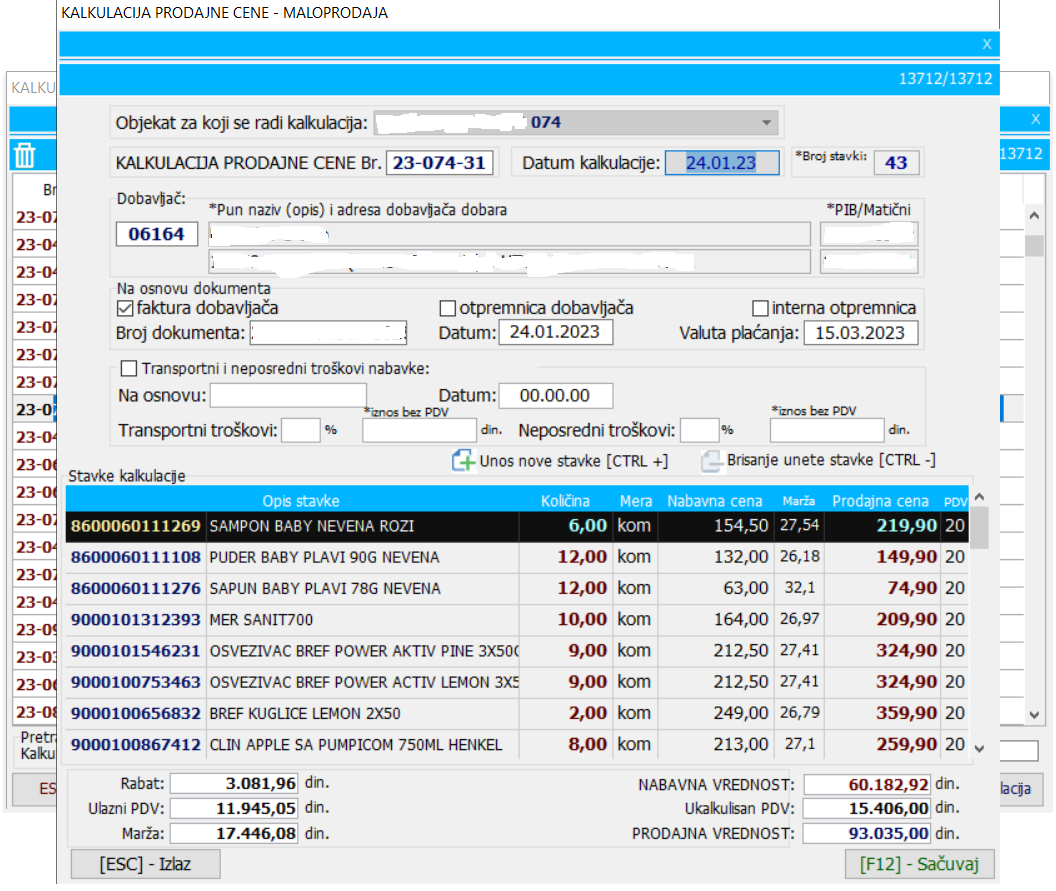Viewport: 1056px width, 891px height.
Task: Click the Marža total 17.446,08
Action: (233, 834)
